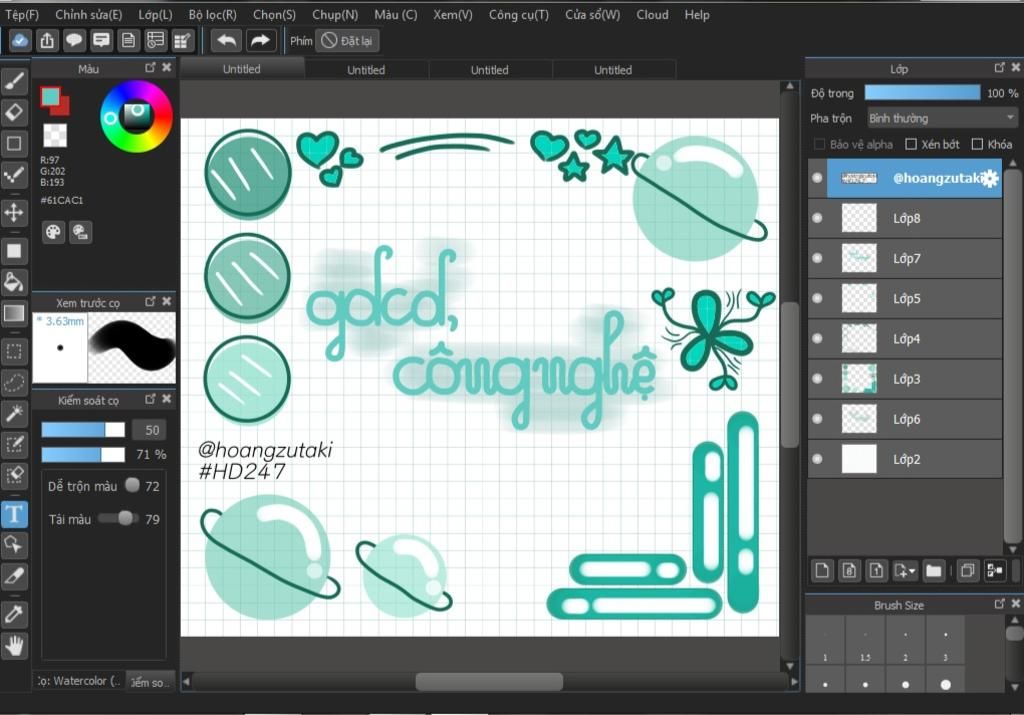The width and height of the screenshot is (1024, 715).
Task: Toggle visibility of @hoangzutaki layer
Action: [817, 178]
